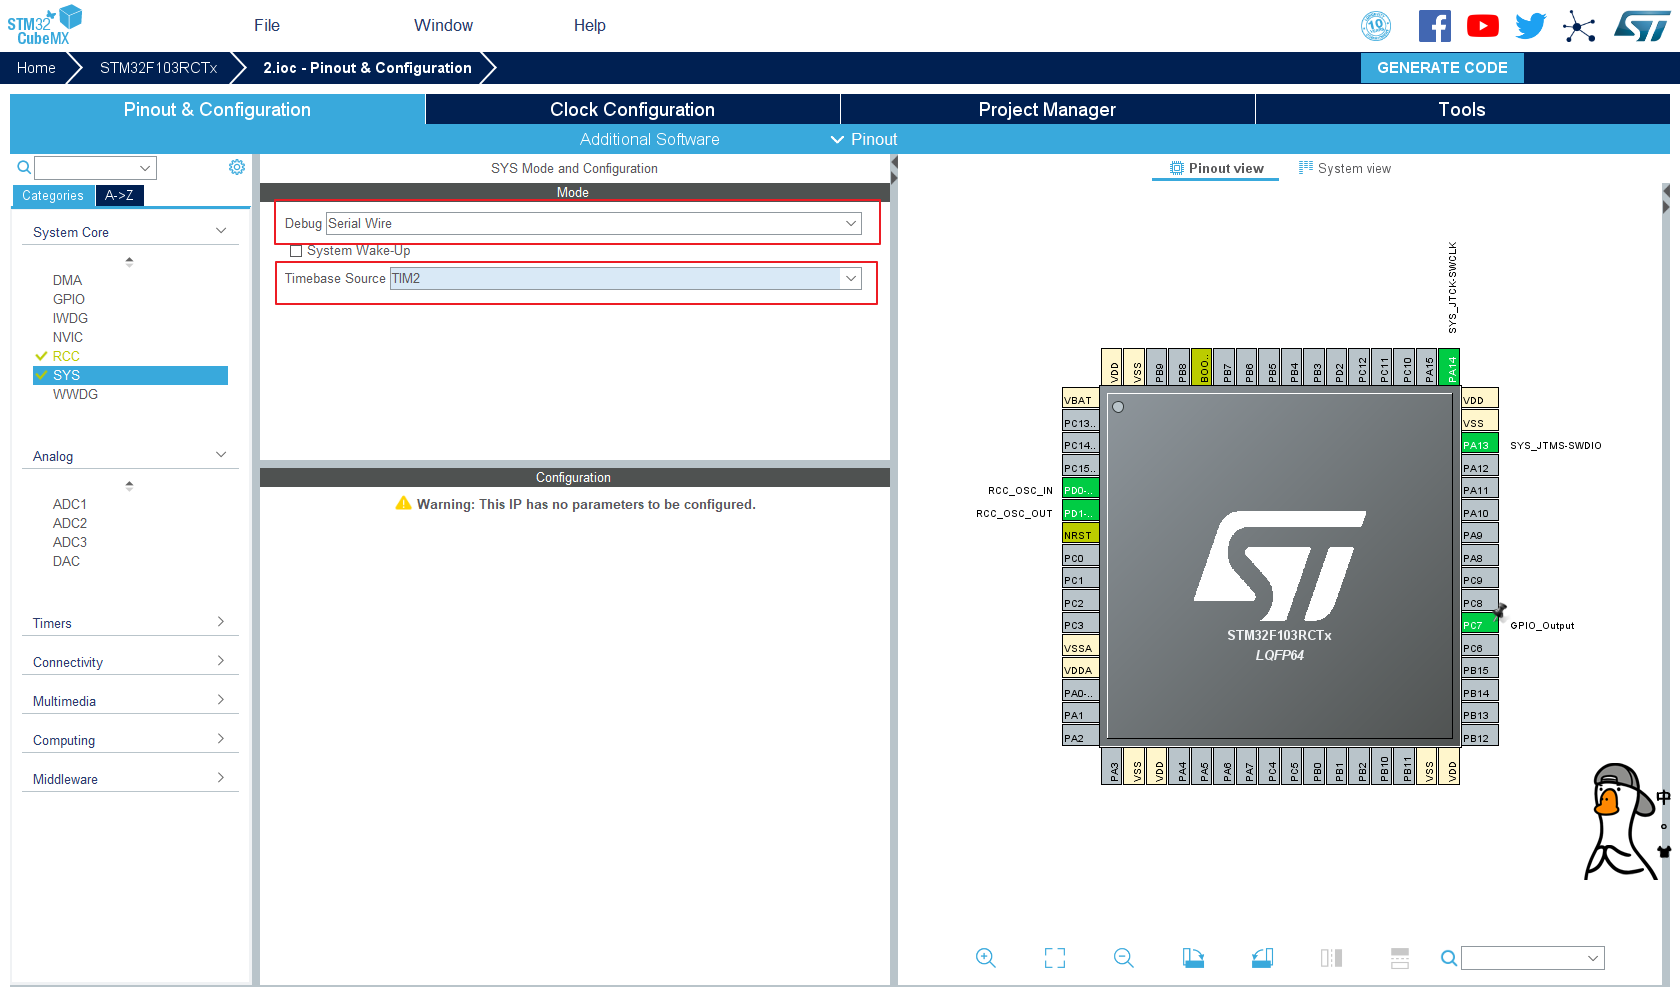Open the Pinout dropdown menu
The image size is (1680, 997).
864,139
